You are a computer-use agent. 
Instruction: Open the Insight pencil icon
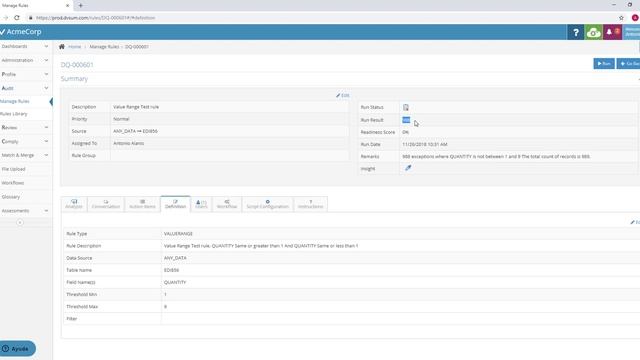click(408, 168)
